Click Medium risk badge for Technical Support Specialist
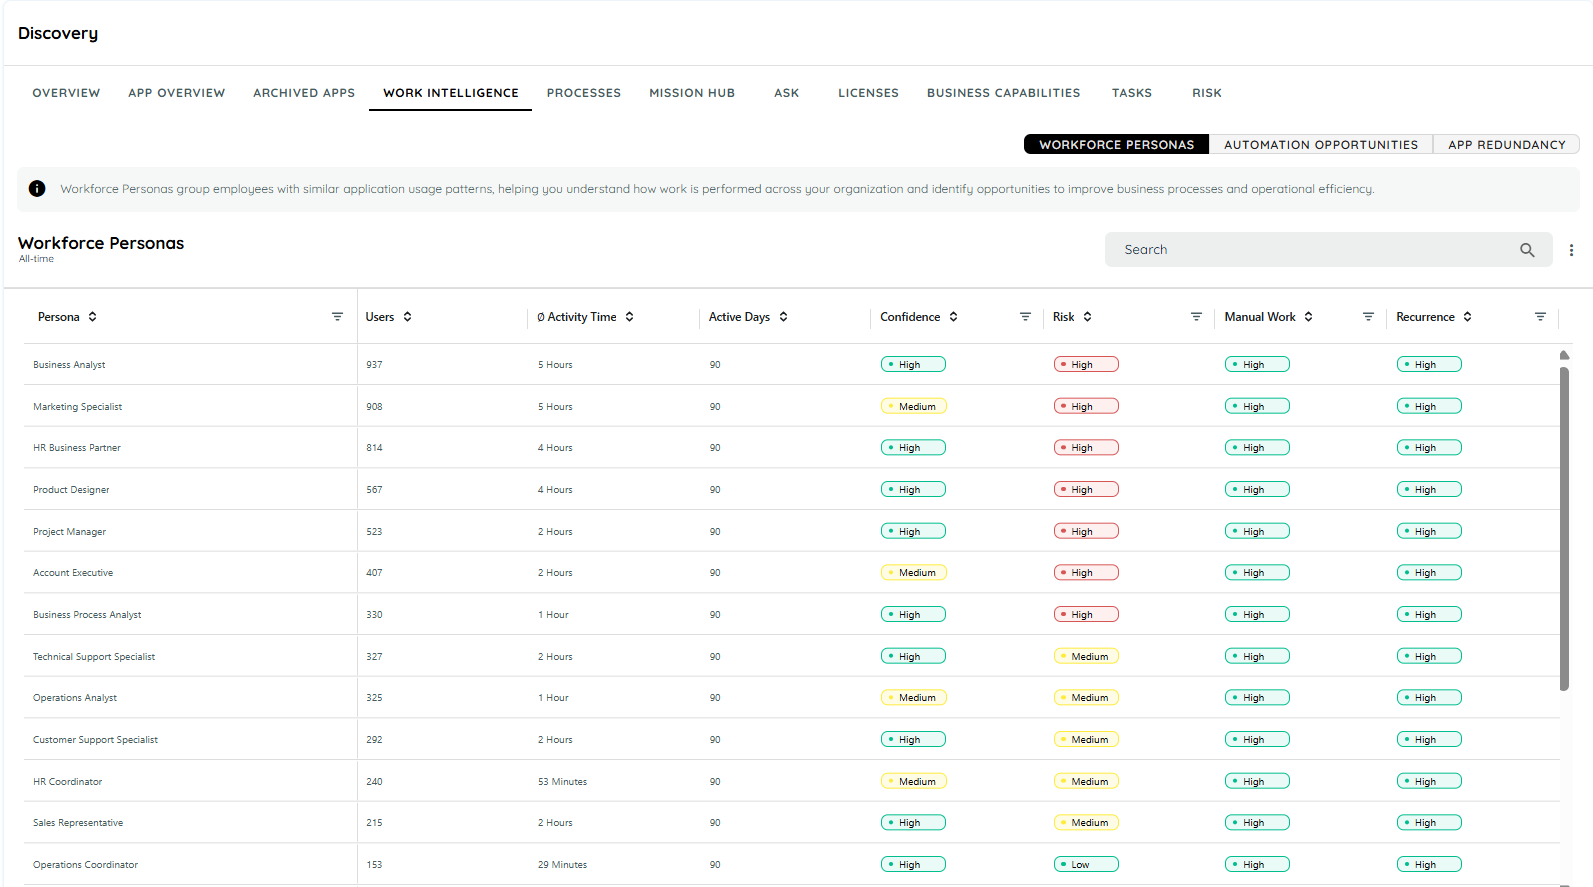This screenshot has width=1593, height=887. (x=1086, y=657)
